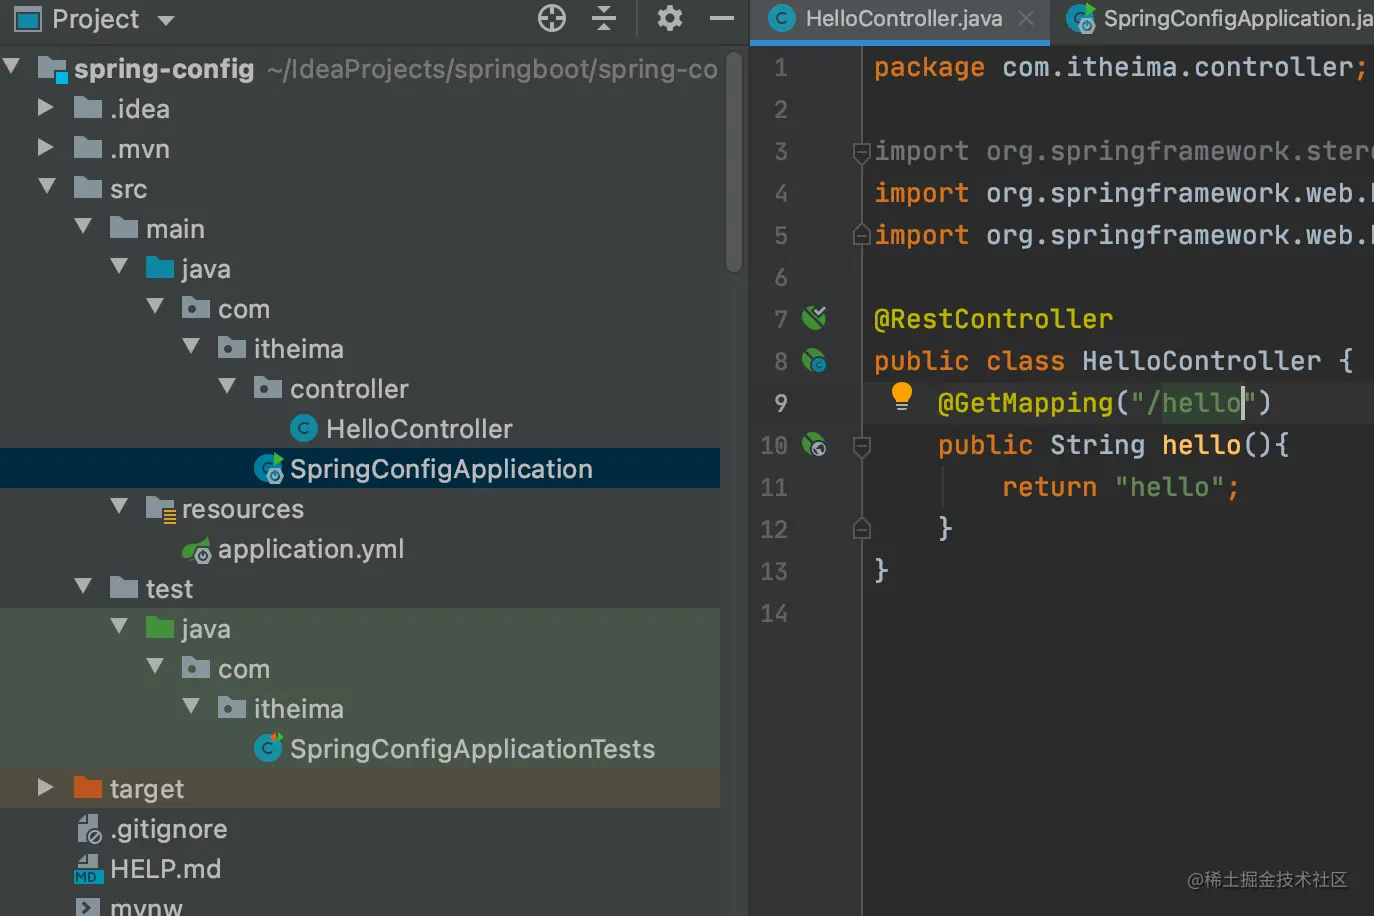
Task: Collapse the controller package
Action: [227, 387]
